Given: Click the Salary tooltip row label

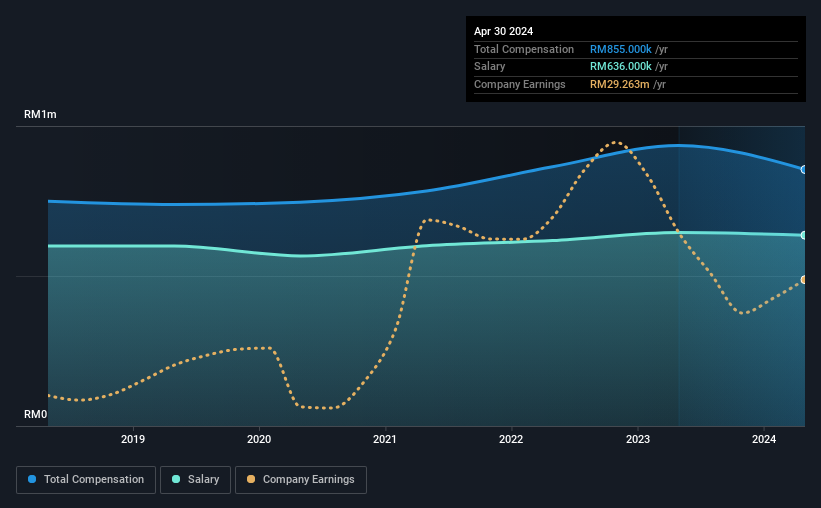Looking at the screenshot, I should point(490,67).
